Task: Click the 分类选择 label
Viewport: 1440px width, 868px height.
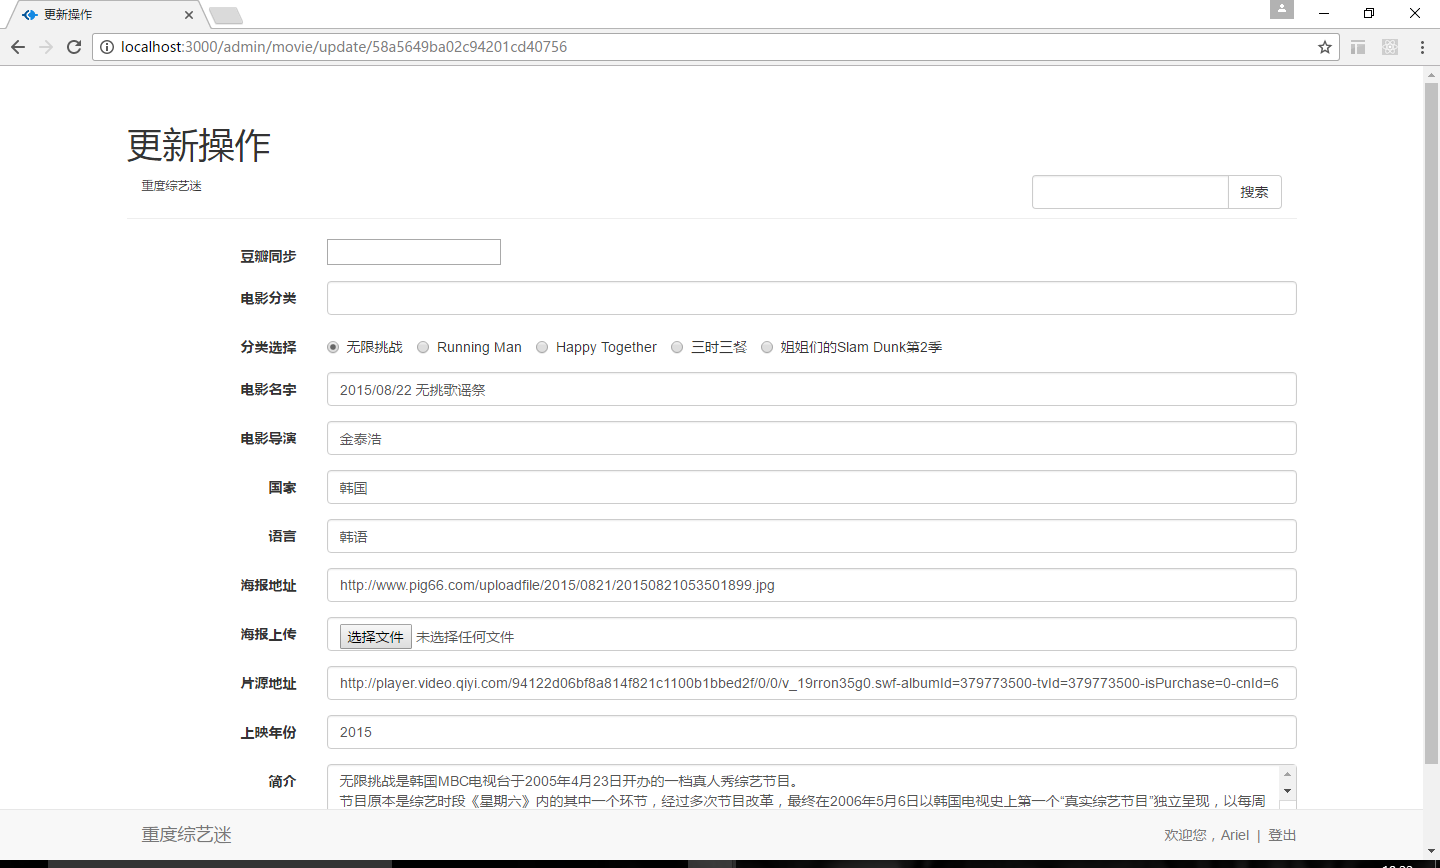Action: (268, 347)
